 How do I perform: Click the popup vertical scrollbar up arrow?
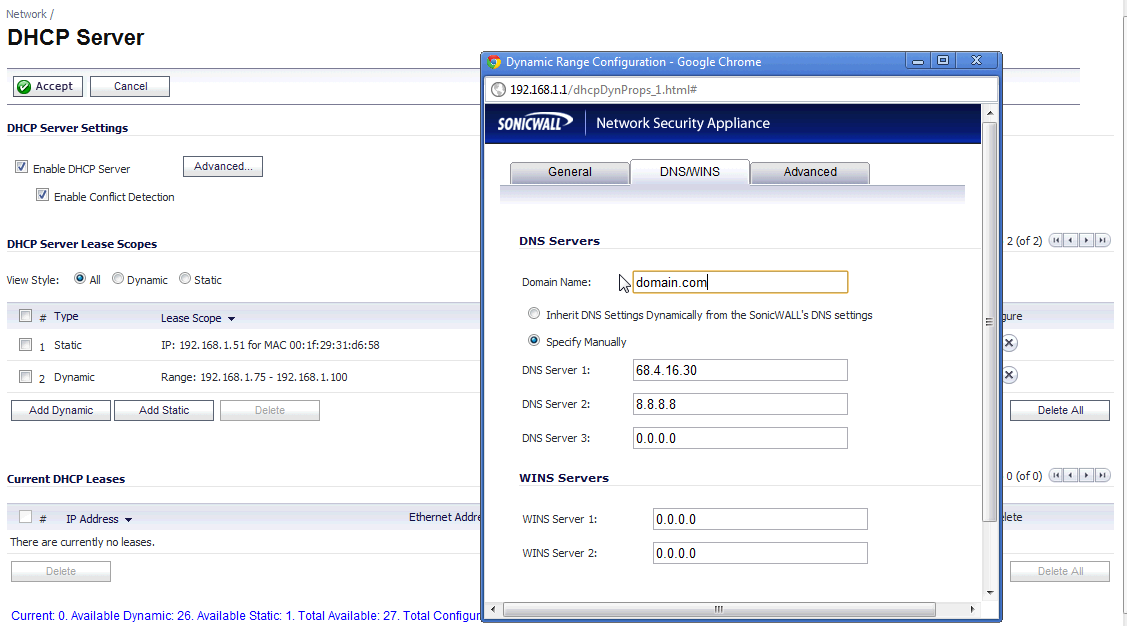point(990,114)
